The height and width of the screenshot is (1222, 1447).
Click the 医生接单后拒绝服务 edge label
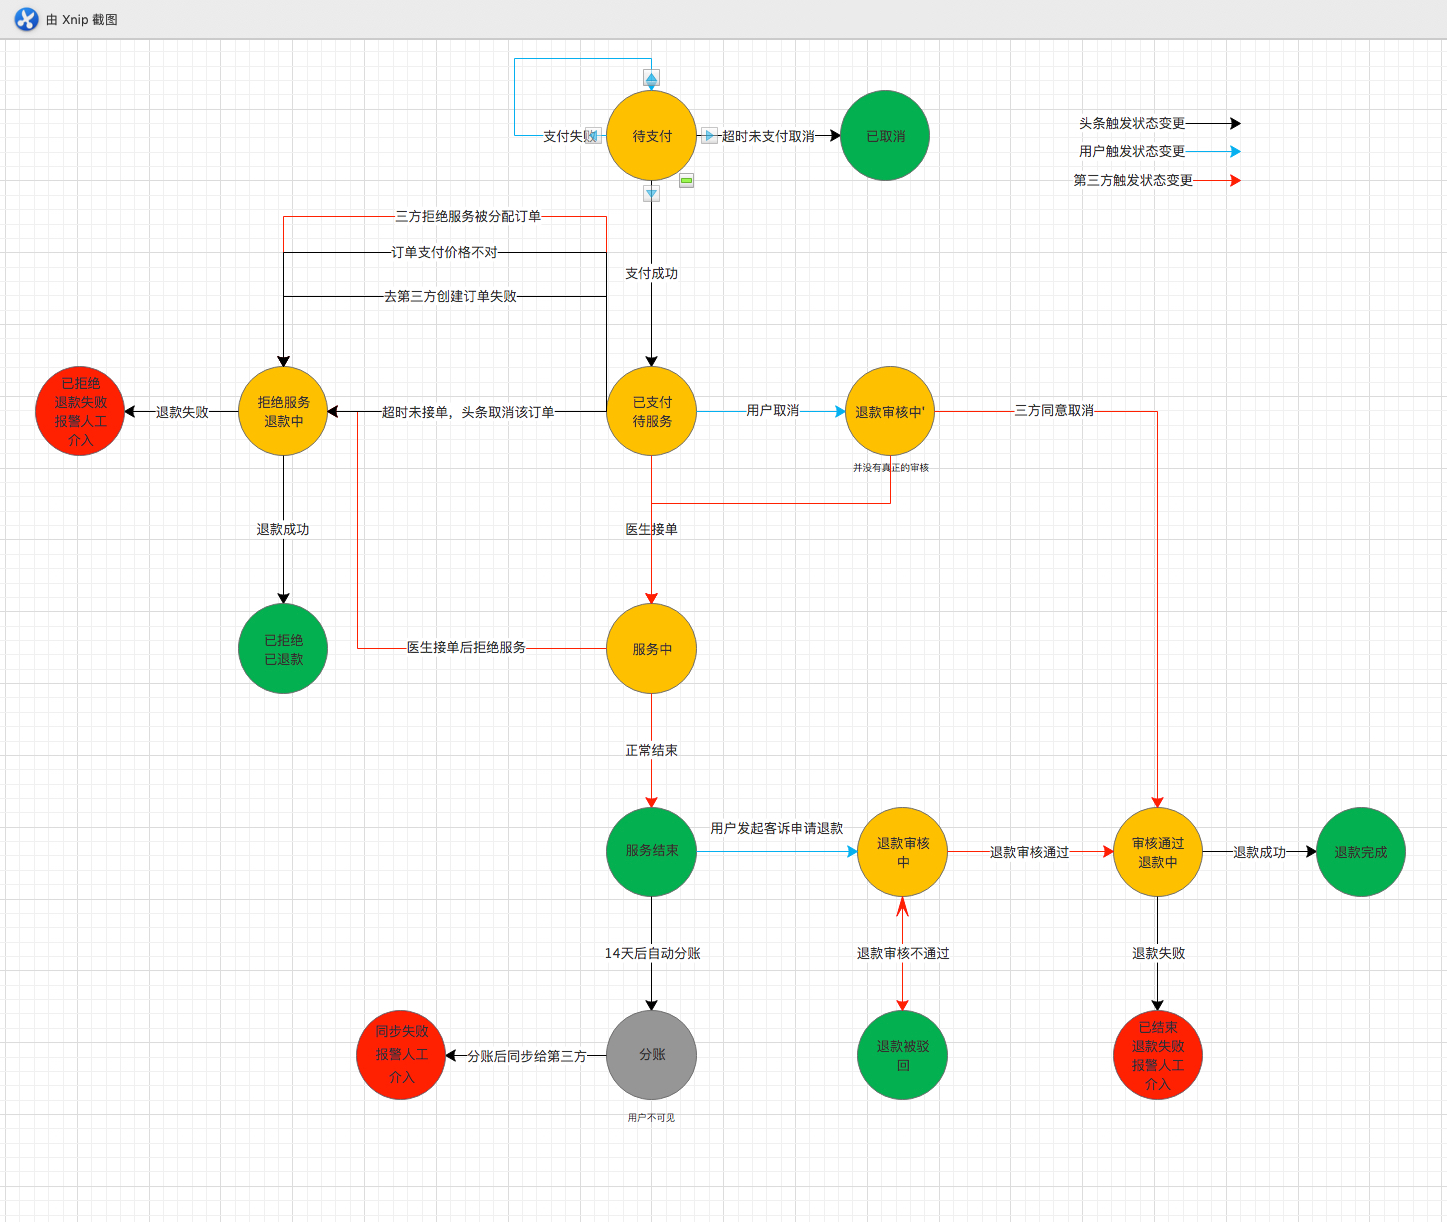click(466, 647)
